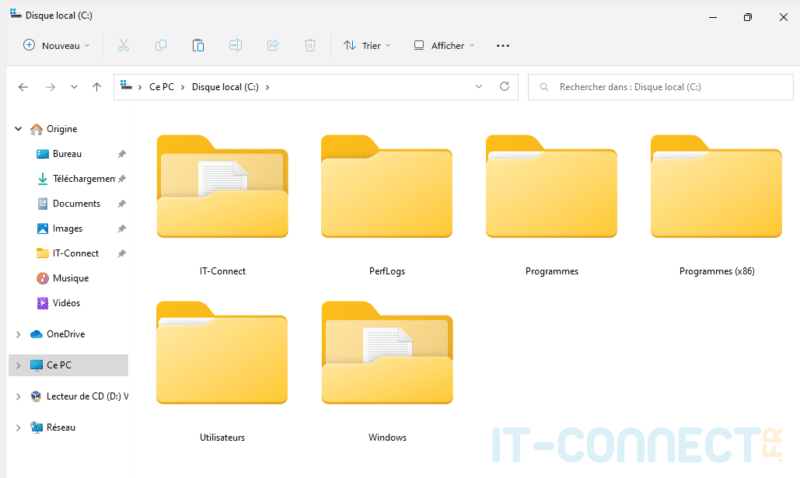Click the pin icon next to Téléchargements
800x478 pixels.
coord(121,179)
